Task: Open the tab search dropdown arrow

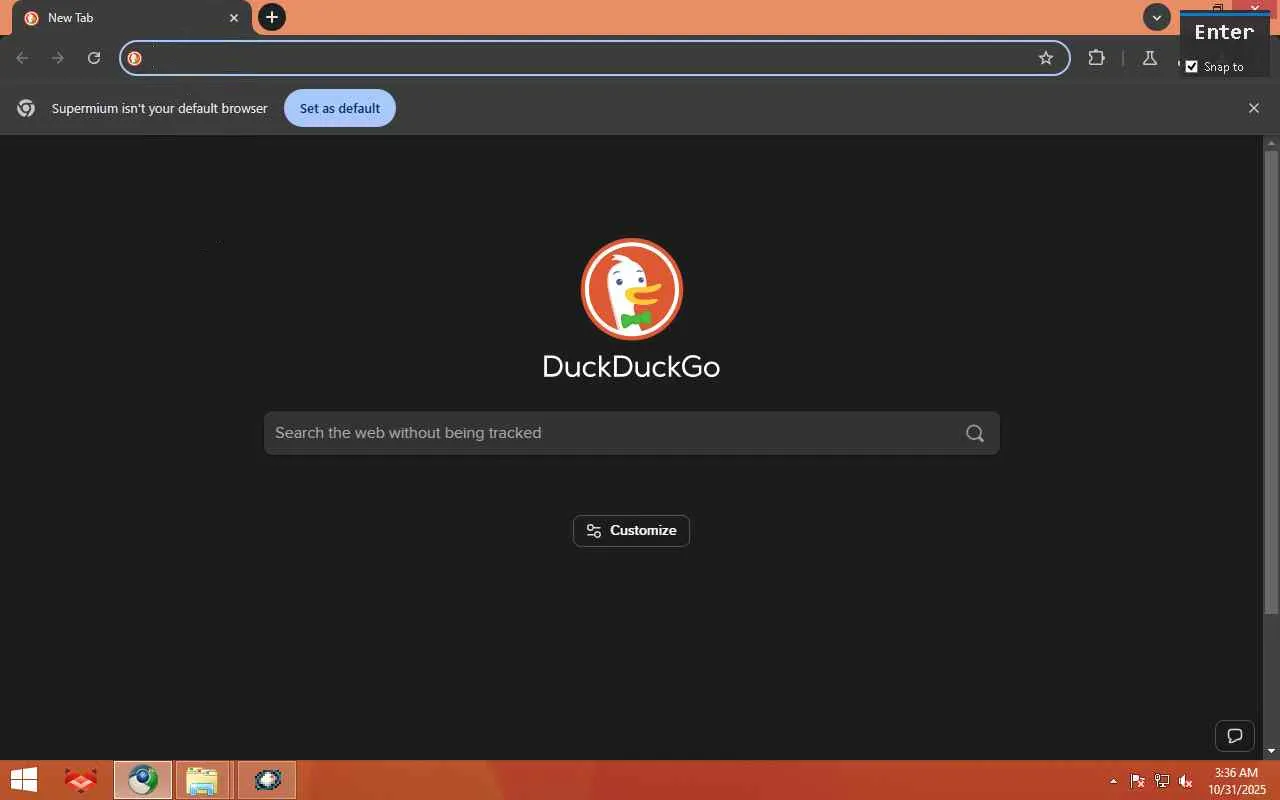Action: point(1157,17)
